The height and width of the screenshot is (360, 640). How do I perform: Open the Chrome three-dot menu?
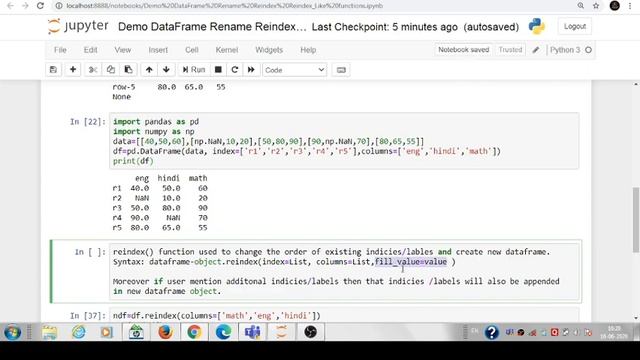click(x=631, y=6)
